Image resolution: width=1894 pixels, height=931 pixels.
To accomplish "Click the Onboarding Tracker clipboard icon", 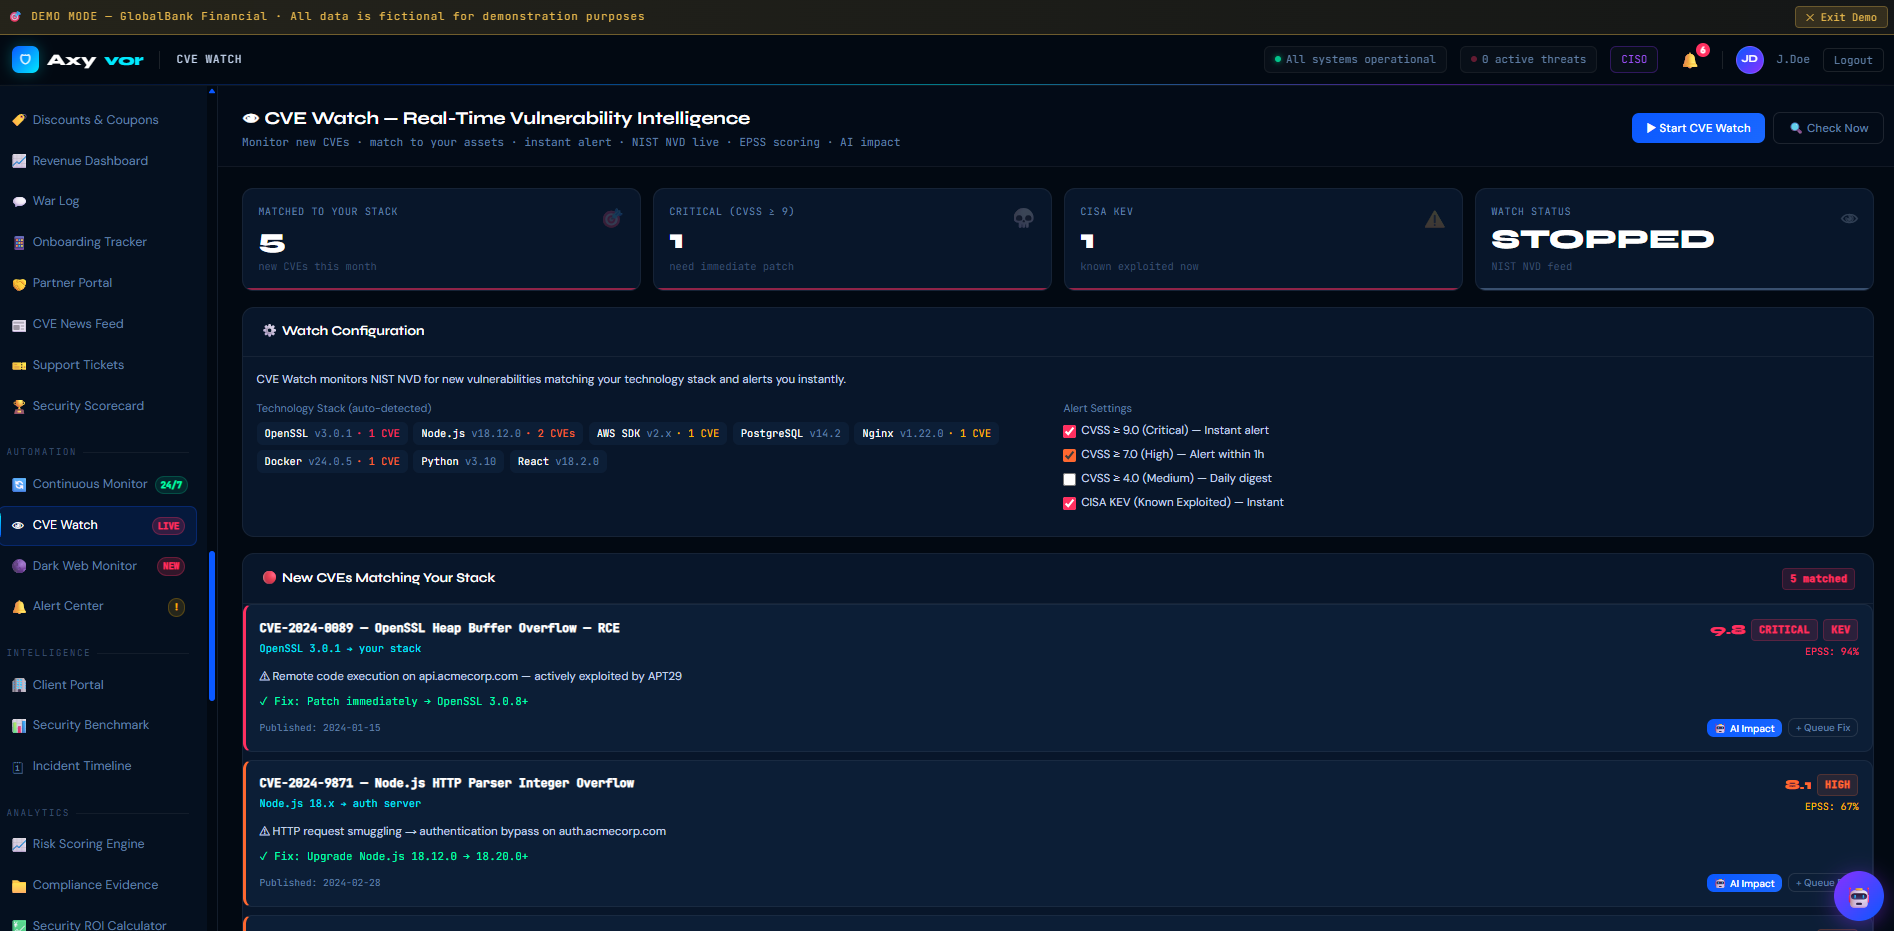I will click(x=19, y=242).
